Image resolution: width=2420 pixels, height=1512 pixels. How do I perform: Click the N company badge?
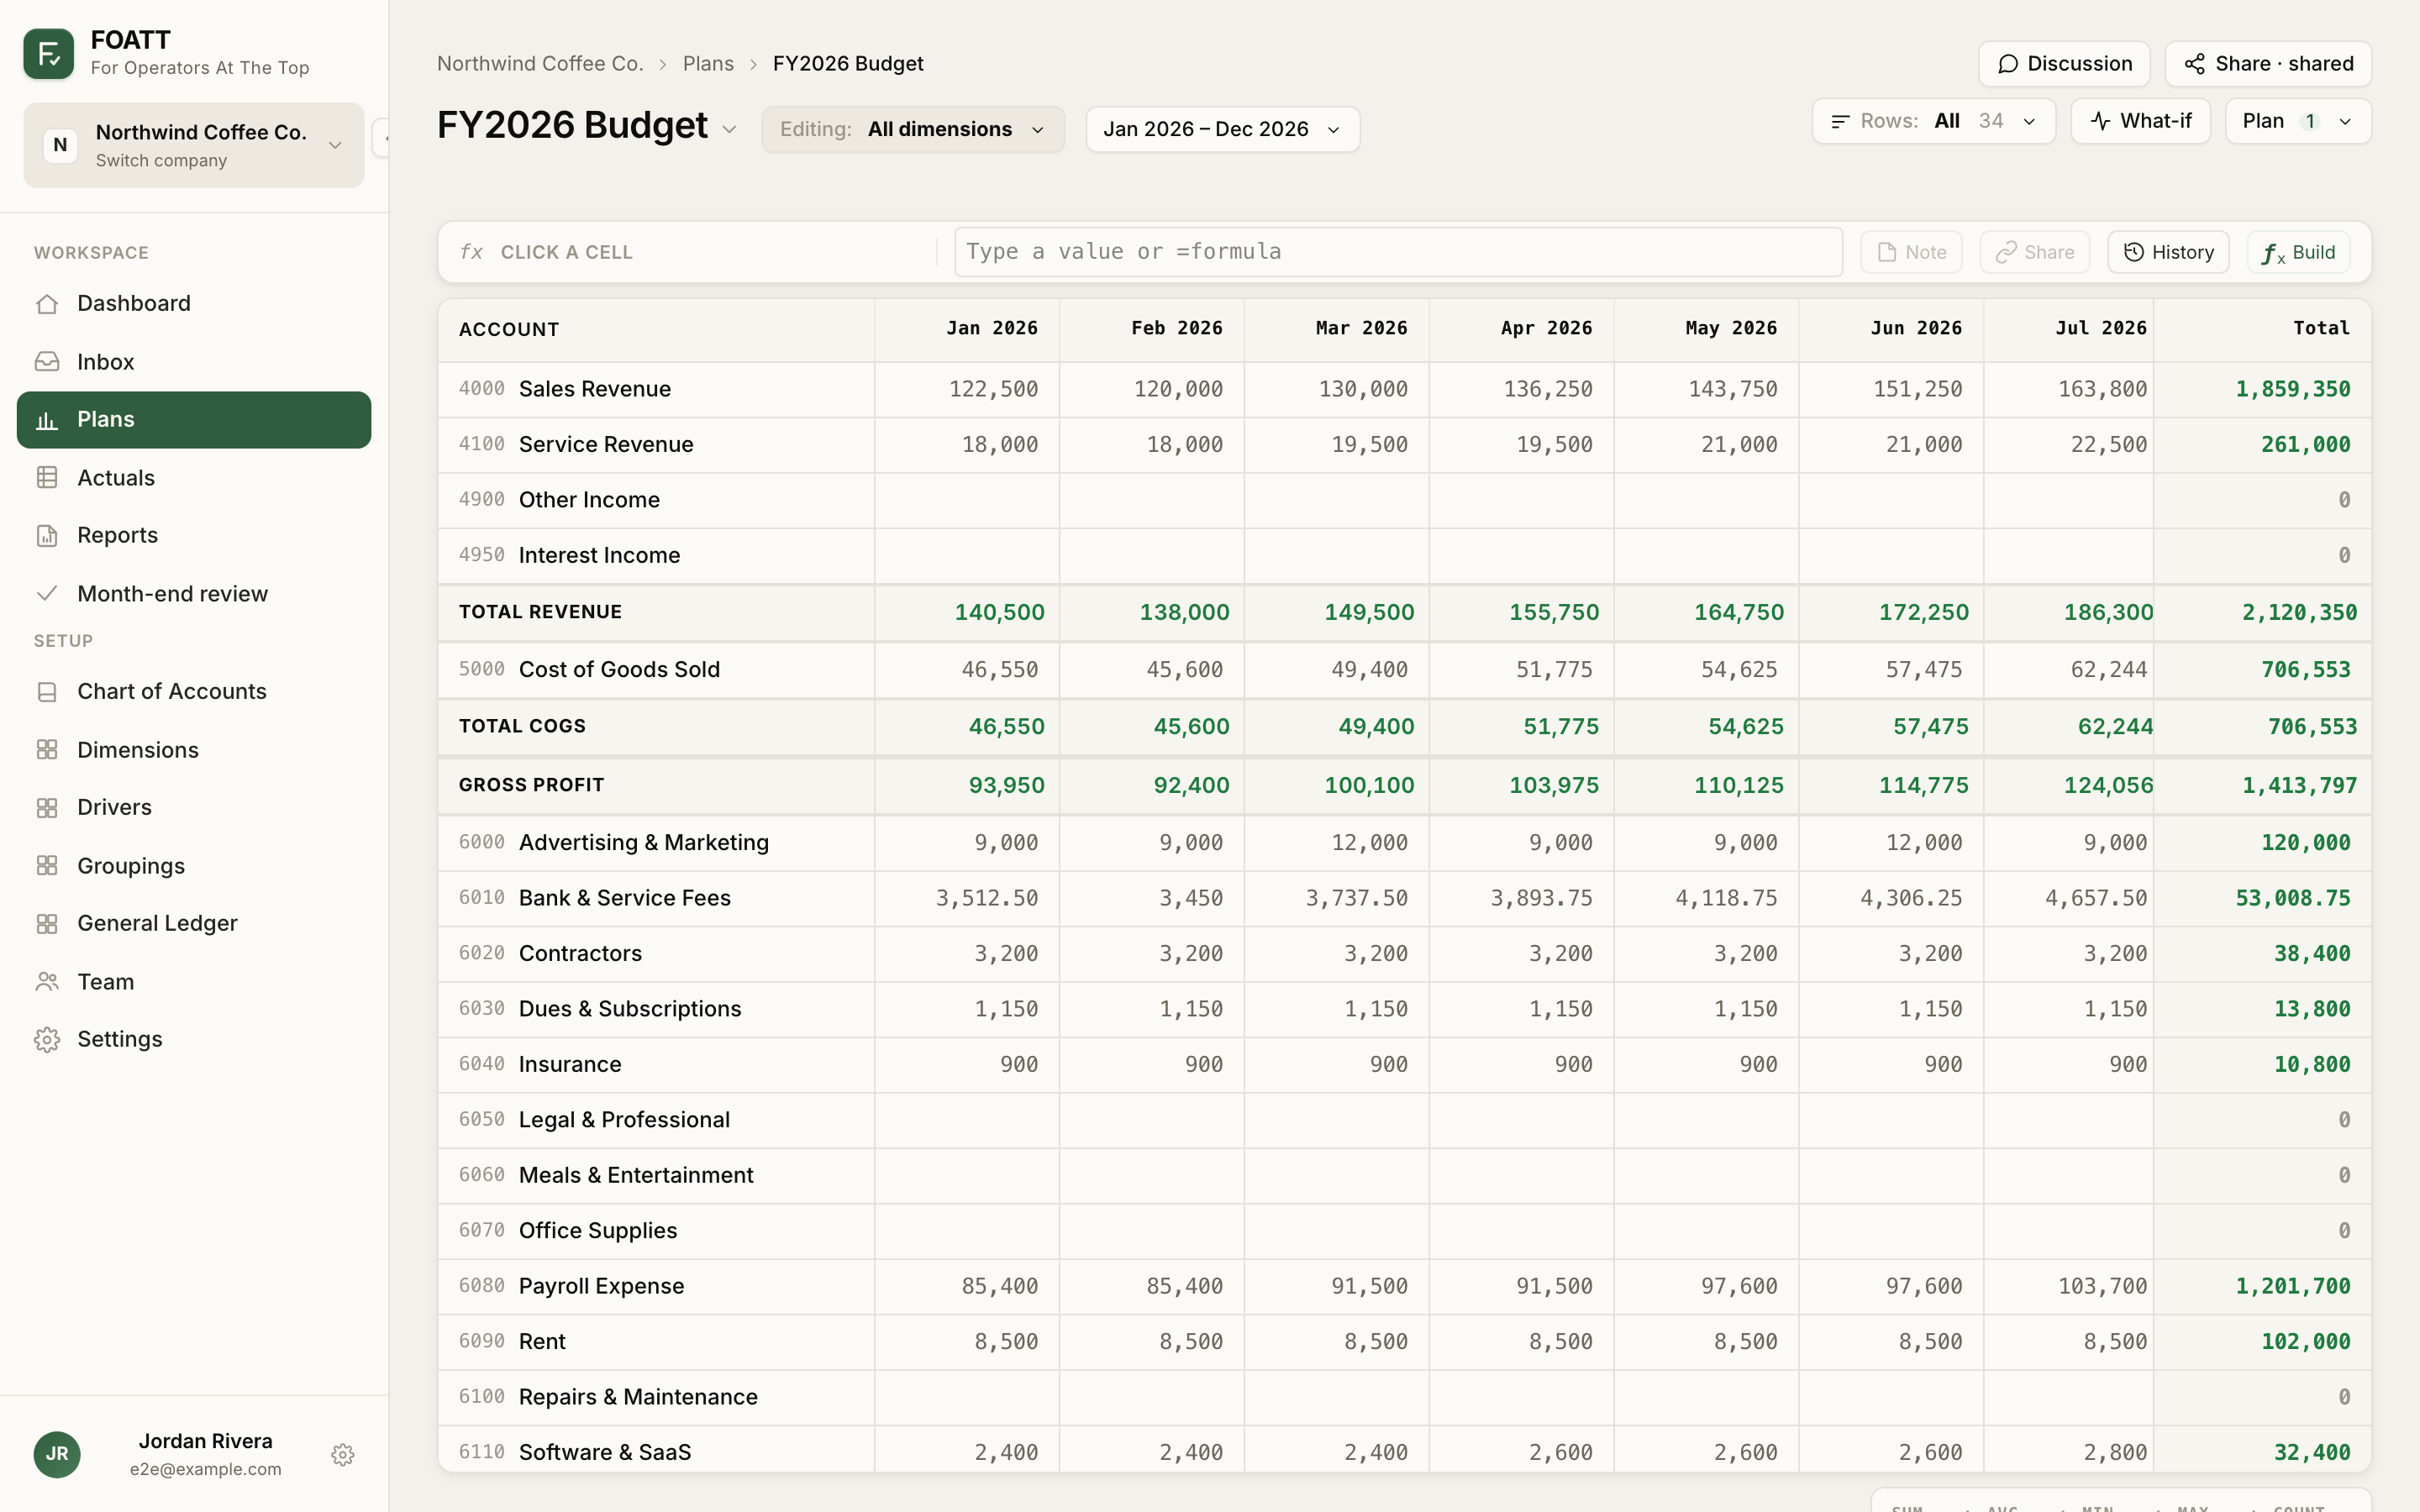[x=60, y=145]
